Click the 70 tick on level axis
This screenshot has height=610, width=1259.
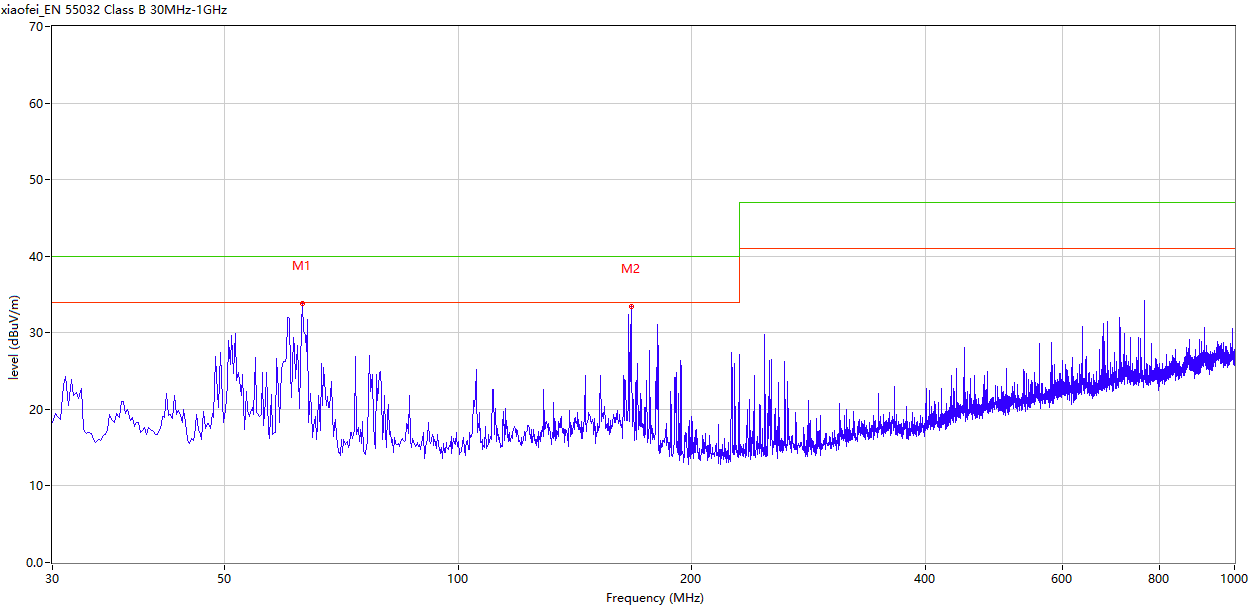tap(35, 26)
